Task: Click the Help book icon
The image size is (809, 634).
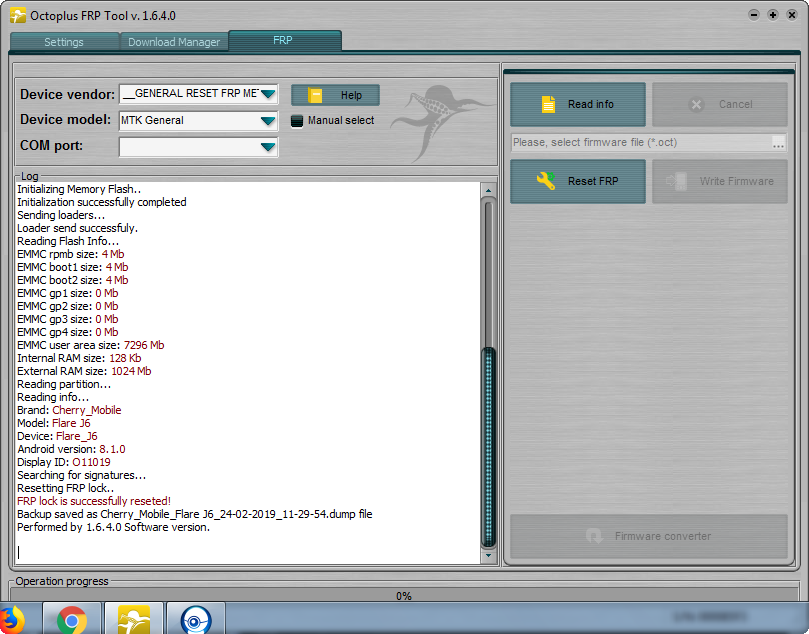Action: coord(315,95)
